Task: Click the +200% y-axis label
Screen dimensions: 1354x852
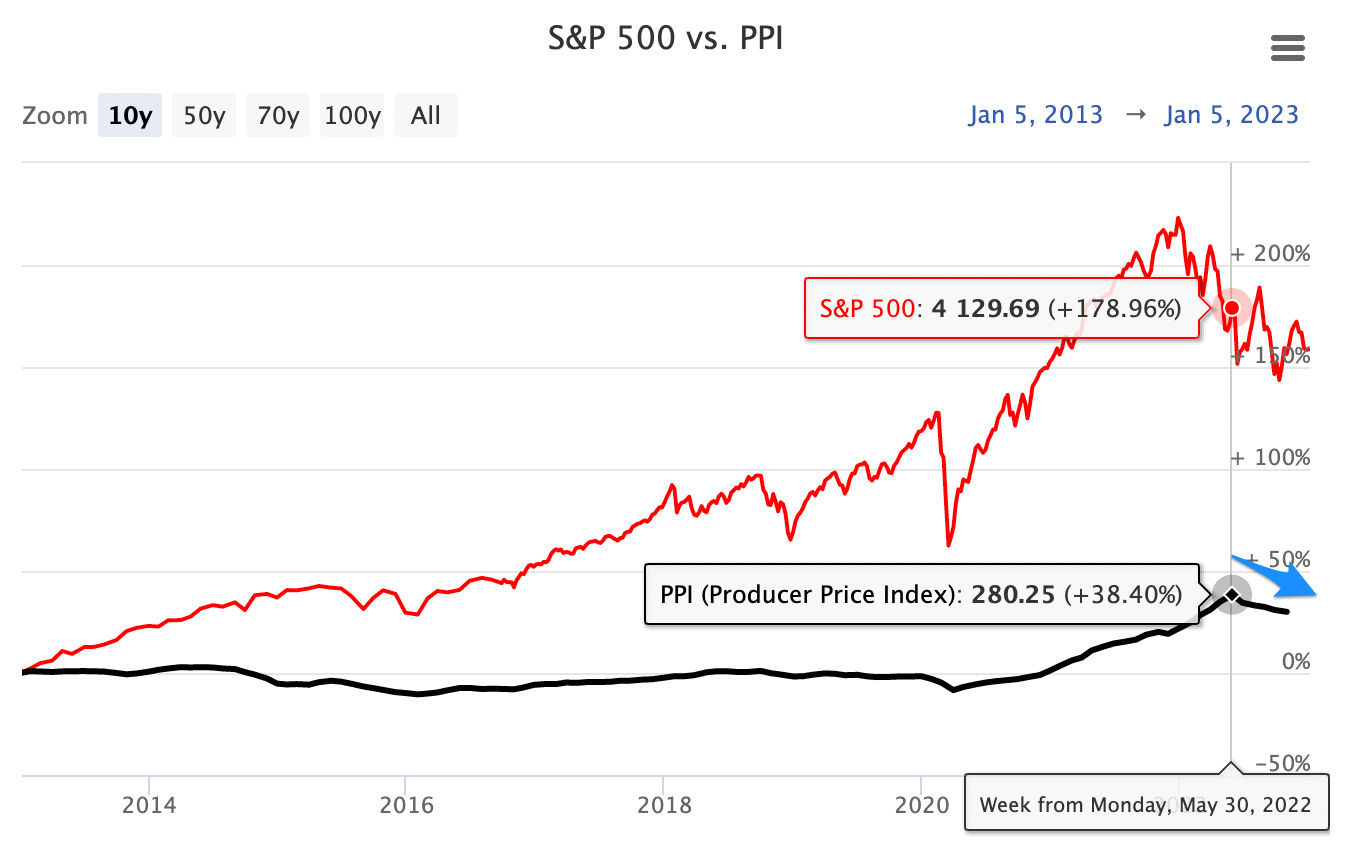Action: pos(1270,253)
